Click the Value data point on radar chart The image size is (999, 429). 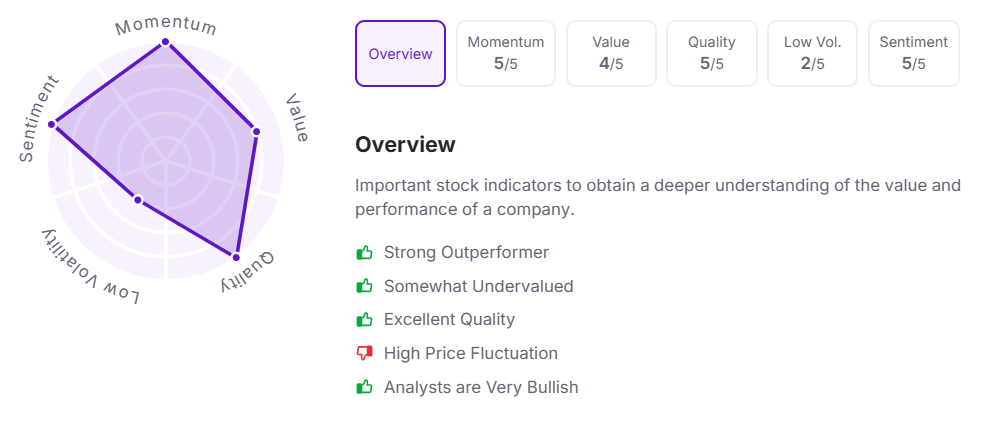point(256,131)
